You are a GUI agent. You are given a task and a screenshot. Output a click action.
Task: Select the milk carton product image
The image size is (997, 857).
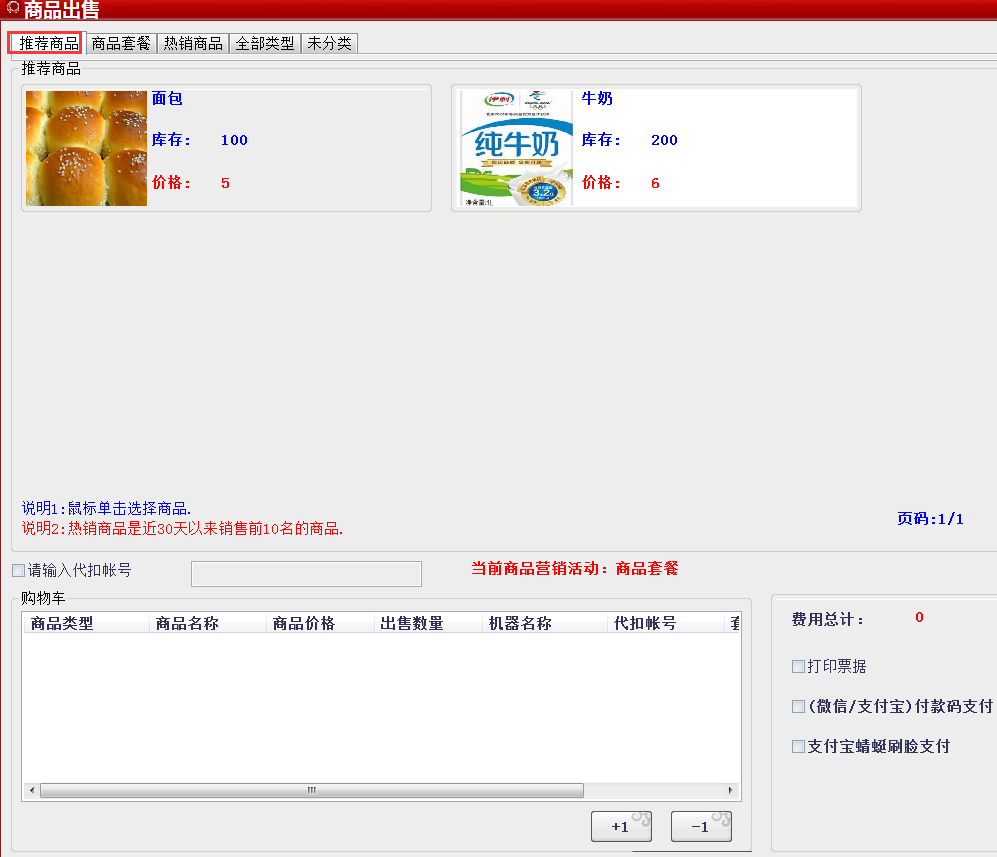point(515,148)
